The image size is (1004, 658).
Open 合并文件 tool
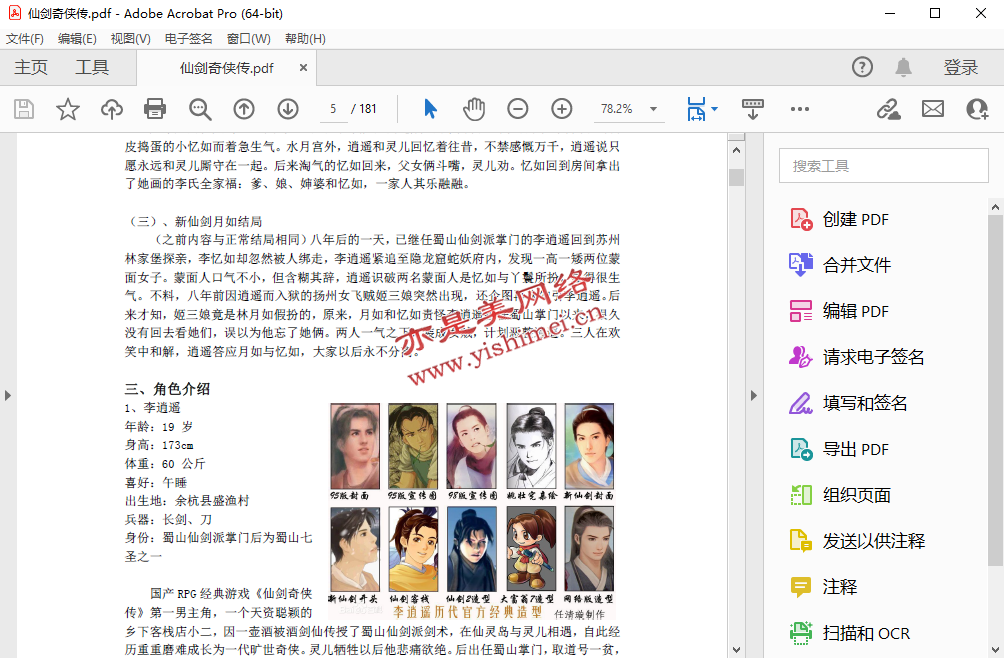[x=839, y=265]
